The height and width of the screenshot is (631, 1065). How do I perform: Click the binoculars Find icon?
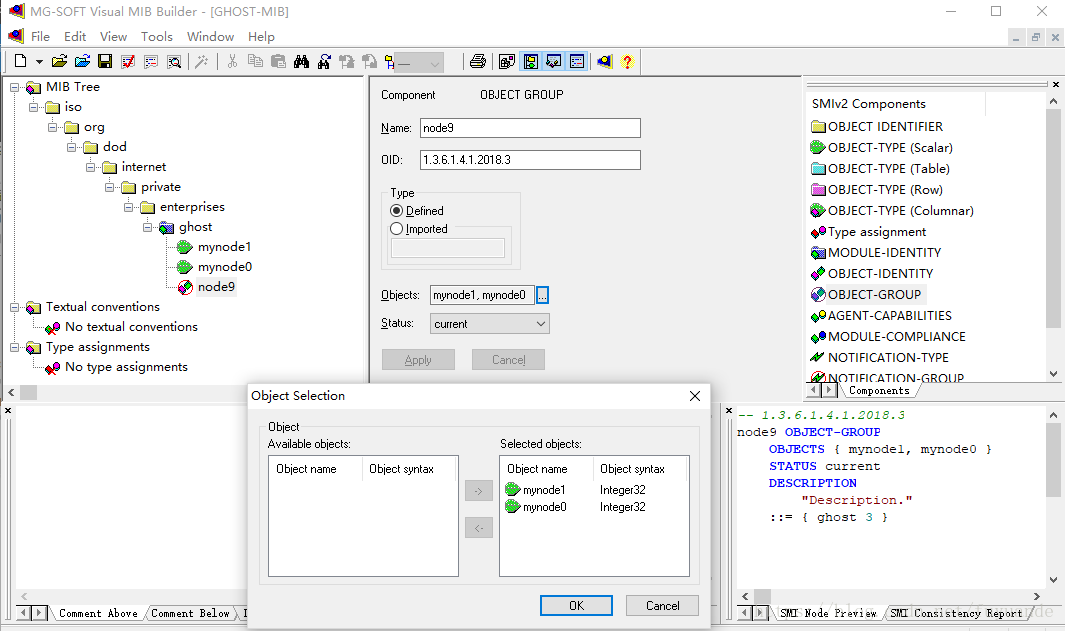[x=302, y=62]
